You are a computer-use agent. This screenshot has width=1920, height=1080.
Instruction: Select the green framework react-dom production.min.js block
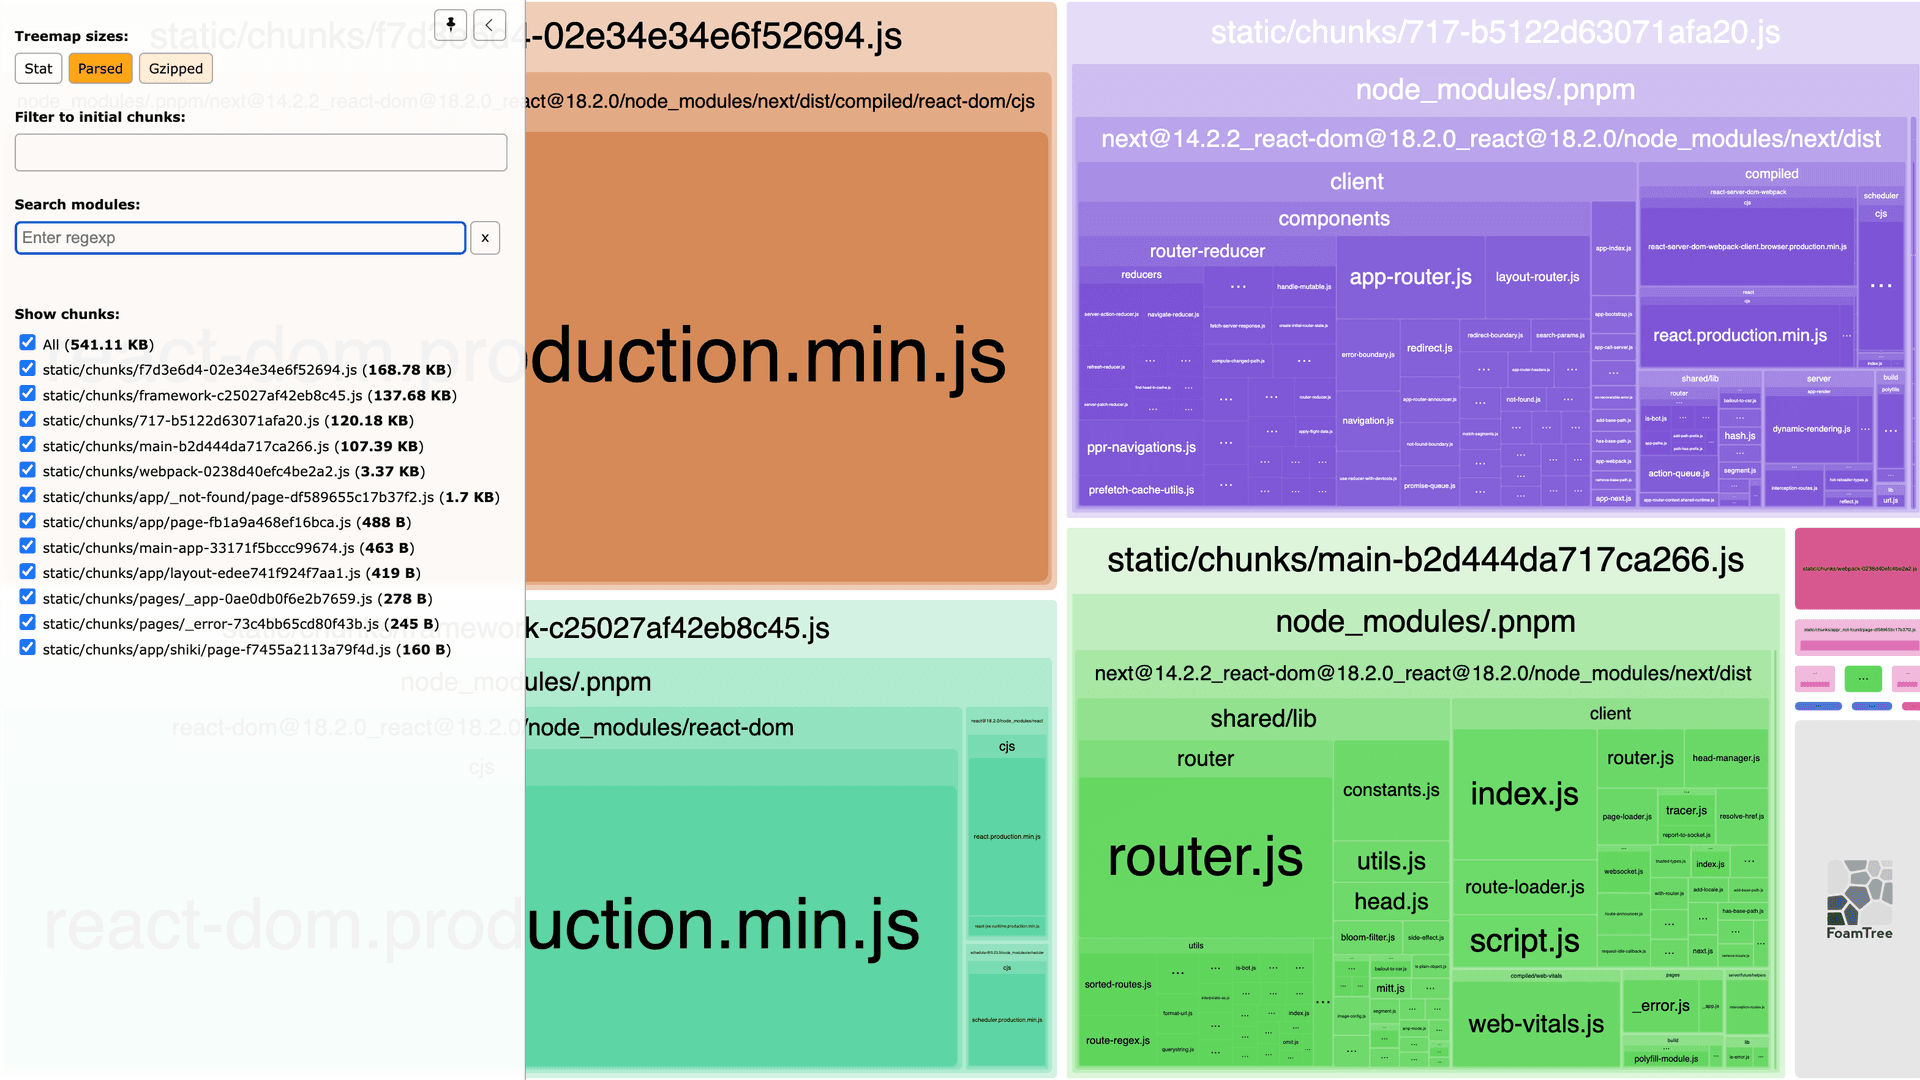click(741, 925)
